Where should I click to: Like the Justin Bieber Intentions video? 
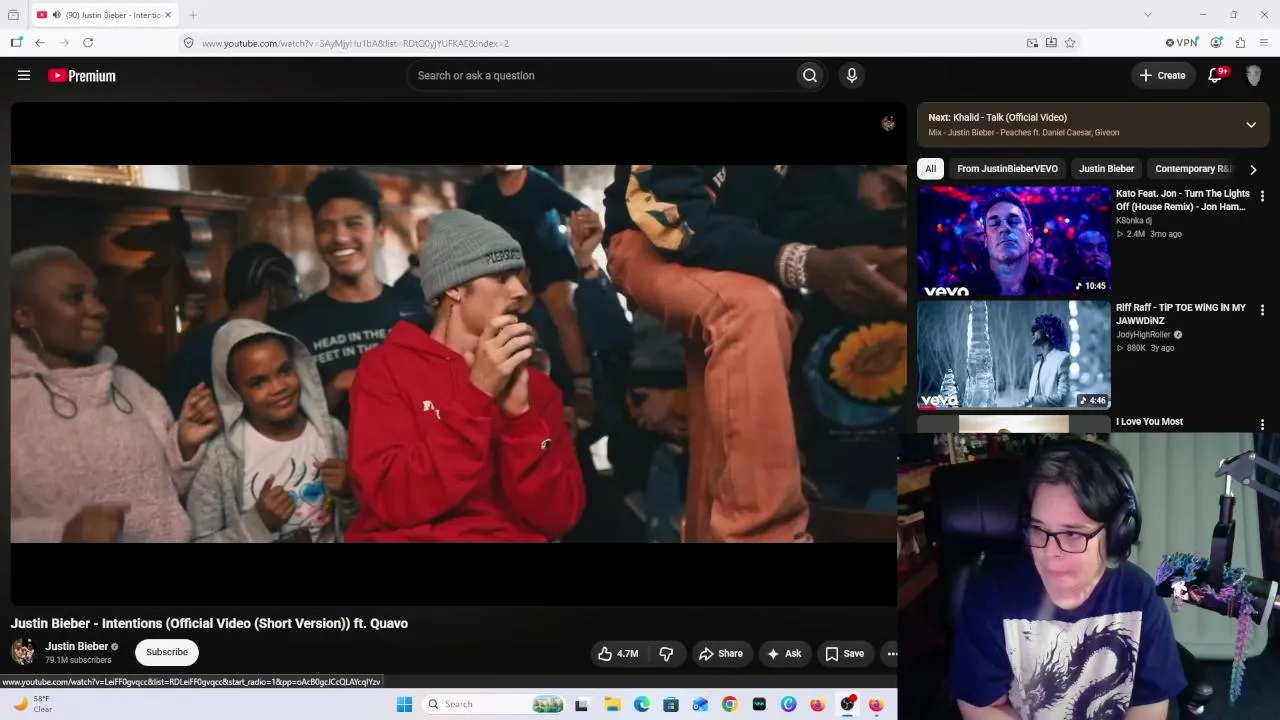coord(619,654)
